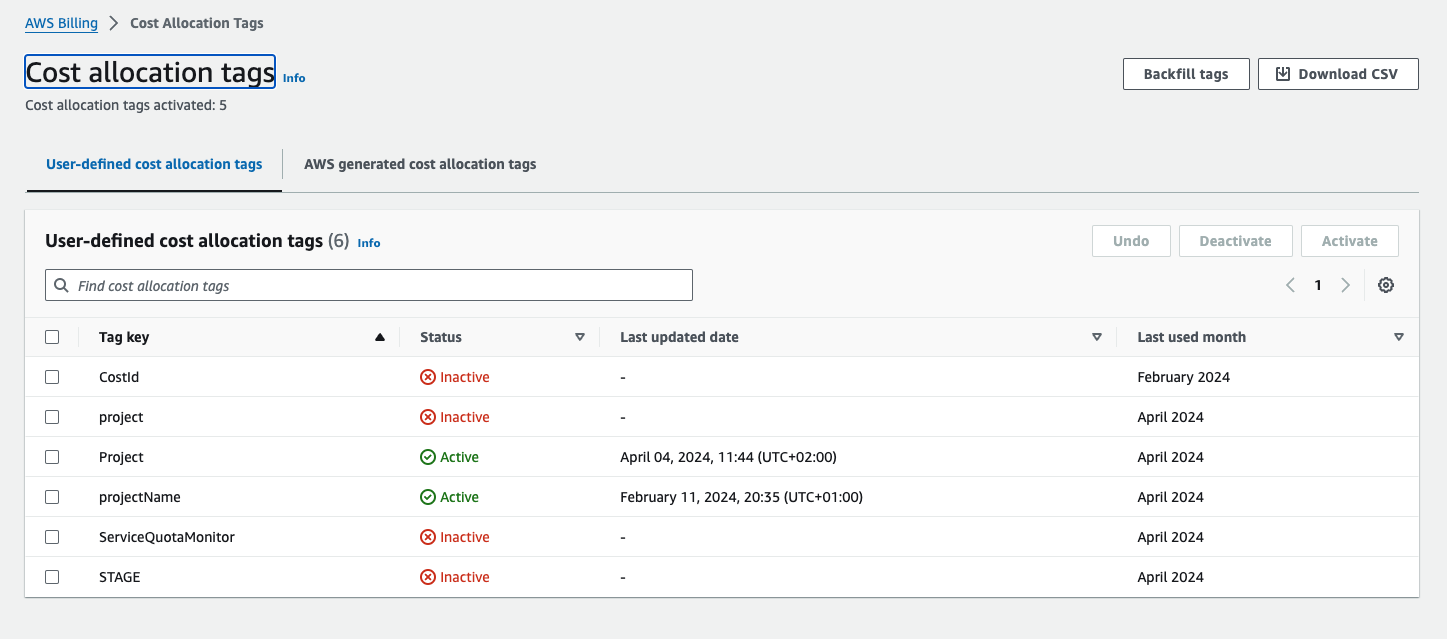The image size is (1447, 639).
Task: Open AWS Billing breadcrumb link
Action: click(61, 23)
